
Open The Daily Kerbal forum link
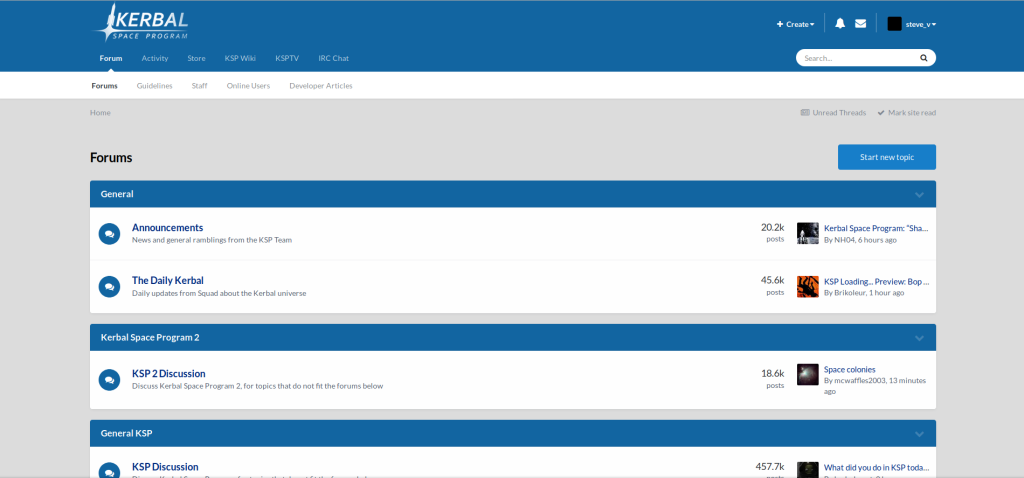pos(168,280)
